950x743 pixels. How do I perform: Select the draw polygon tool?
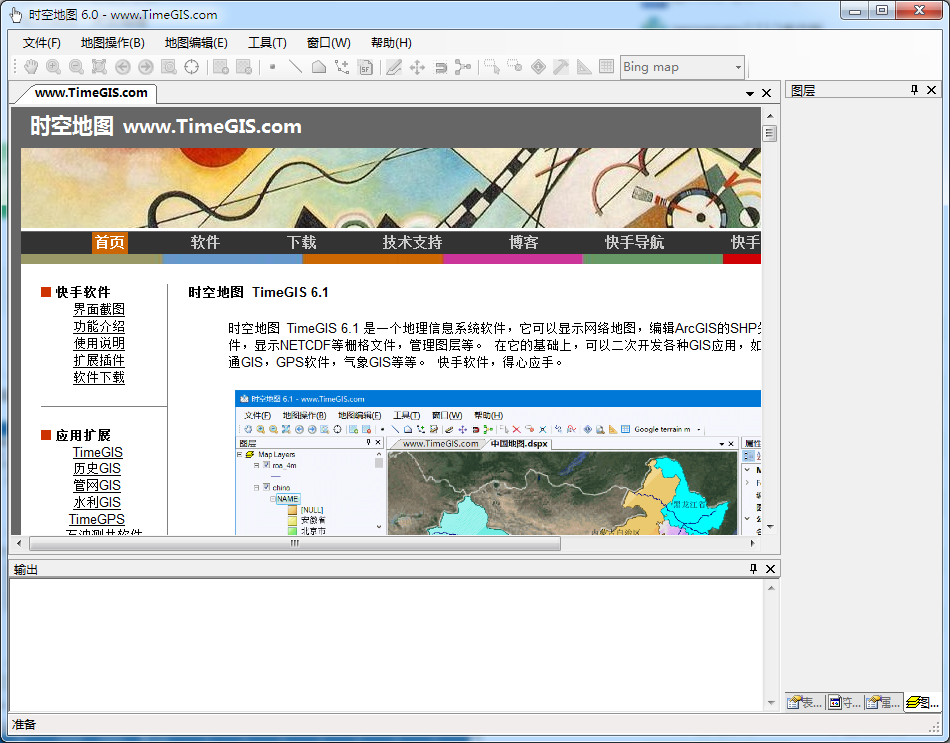point(319,67)
